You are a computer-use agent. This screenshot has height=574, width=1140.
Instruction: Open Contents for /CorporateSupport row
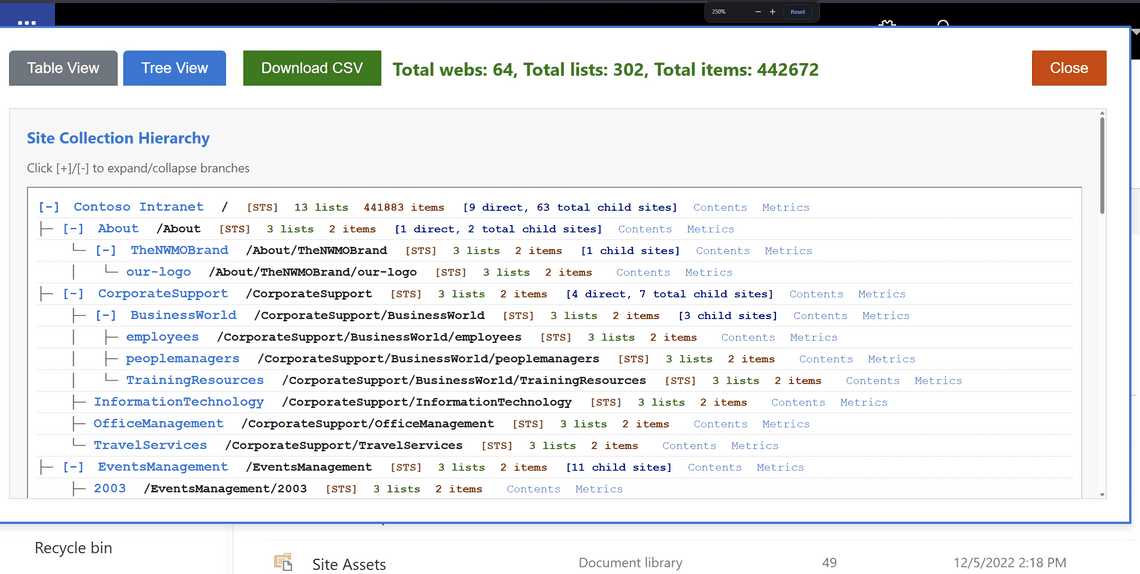(816, 295)
